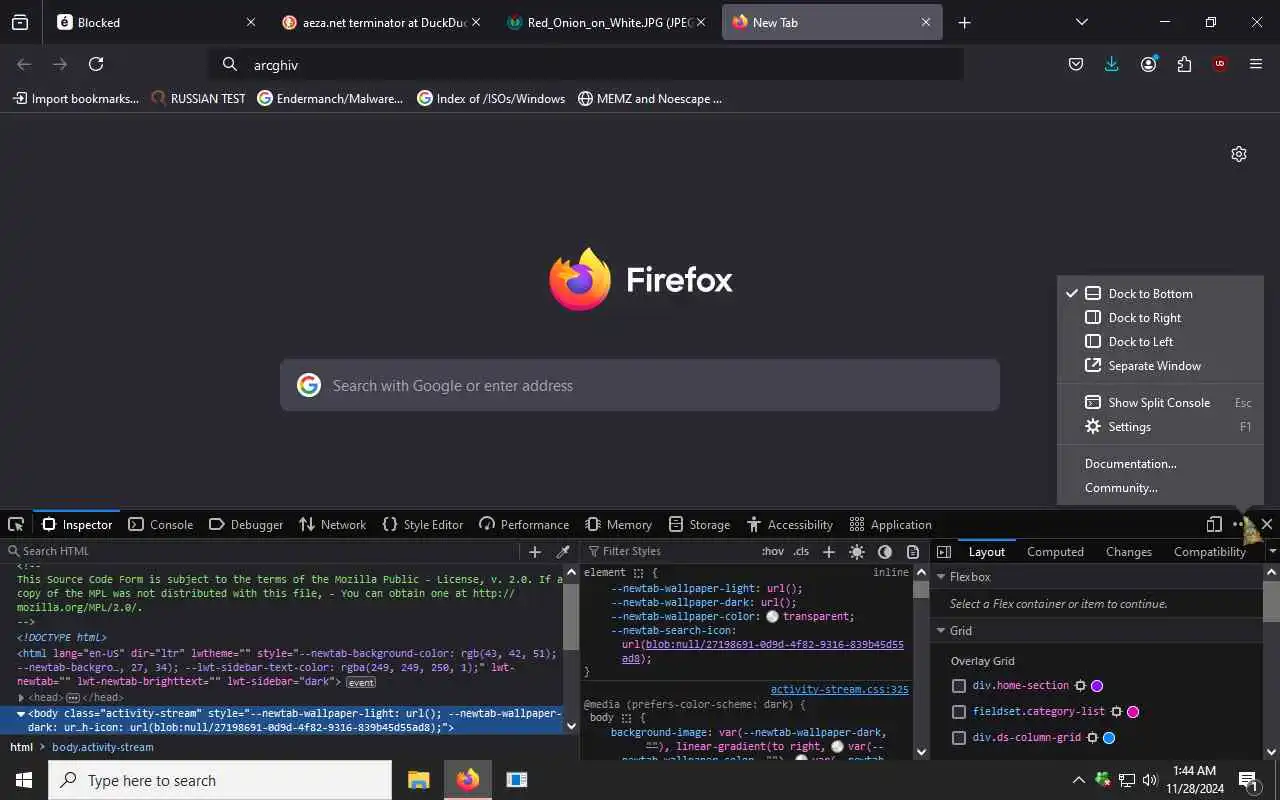
Task: Toggle .cls classes panel
Action: pyautogui.click(x=801, y=551)
